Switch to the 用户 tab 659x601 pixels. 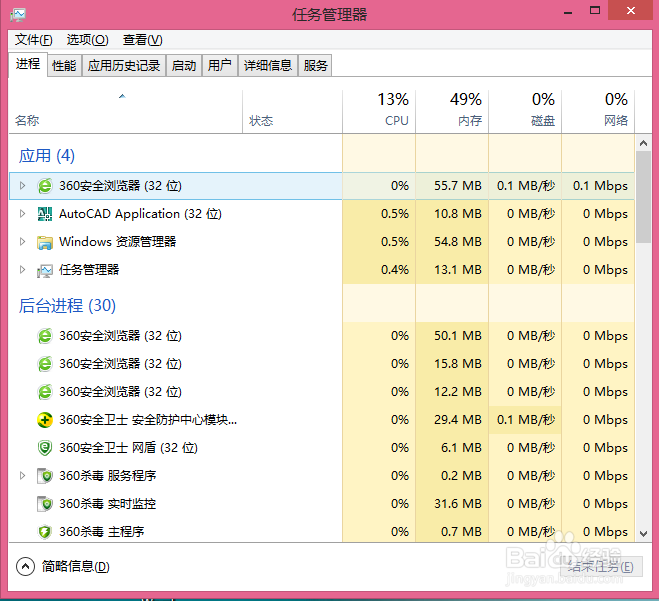(220, 66)
